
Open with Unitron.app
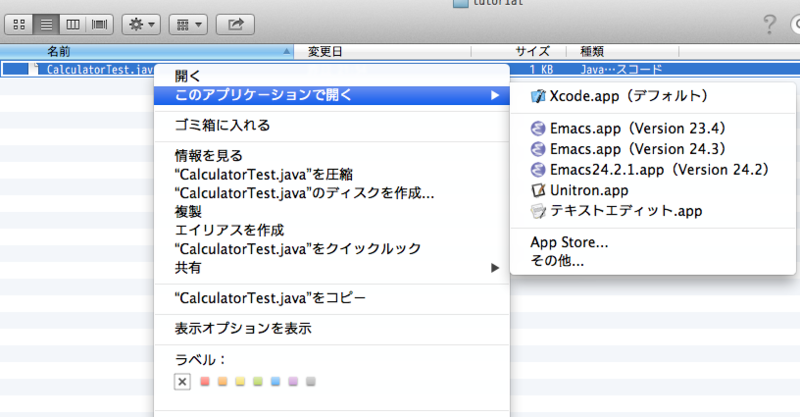pyautogui.click(x=653, y=190)
